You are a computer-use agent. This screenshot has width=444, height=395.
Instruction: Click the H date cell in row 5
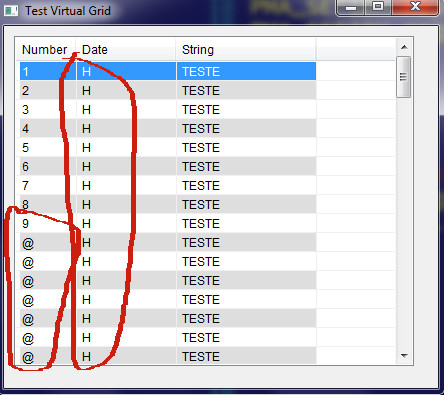126,147
